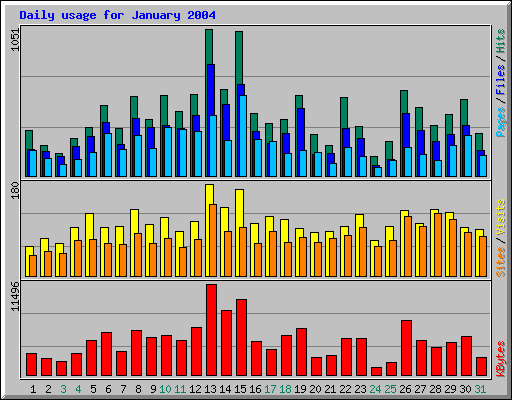Click green day 18 on the x-axis
The image size is (512, 400).
(285, 389)
